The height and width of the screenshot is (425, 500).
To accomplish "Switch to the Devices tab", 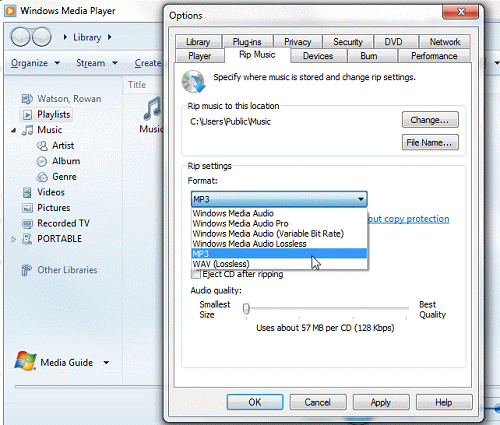I will tap(318, 56).
